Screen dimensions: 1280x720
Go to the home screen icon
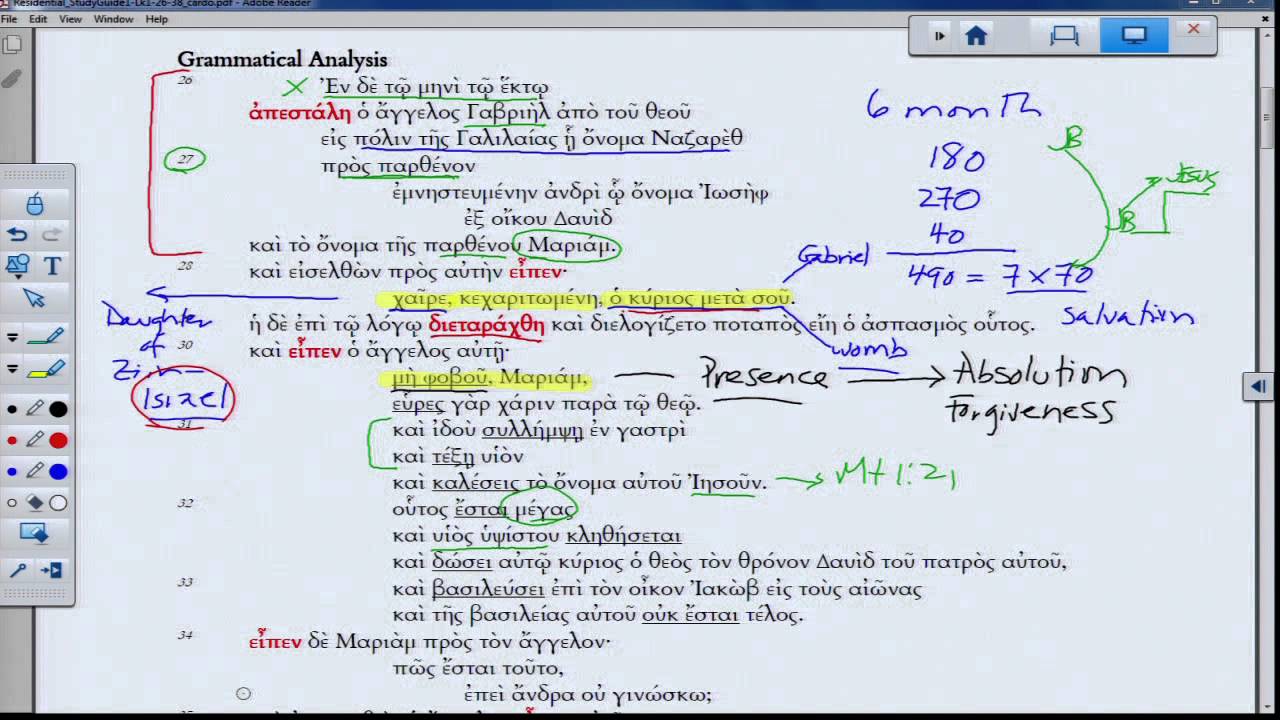click(976, 36)
